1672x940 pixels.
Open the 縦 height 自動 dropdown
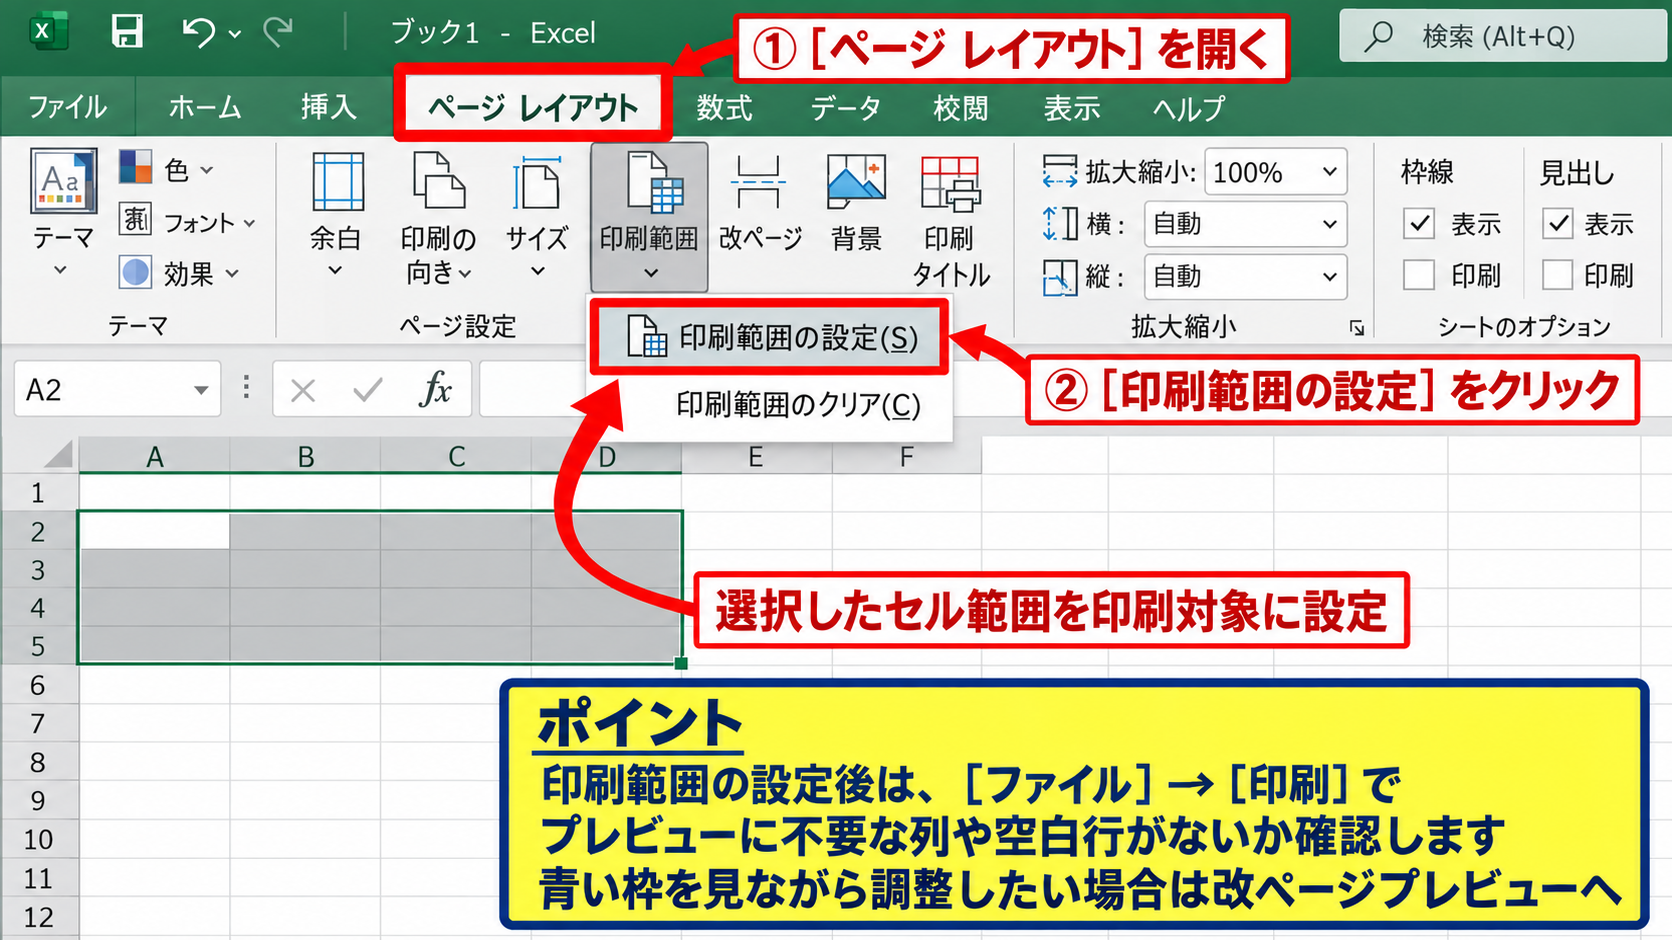(1245, 276)
